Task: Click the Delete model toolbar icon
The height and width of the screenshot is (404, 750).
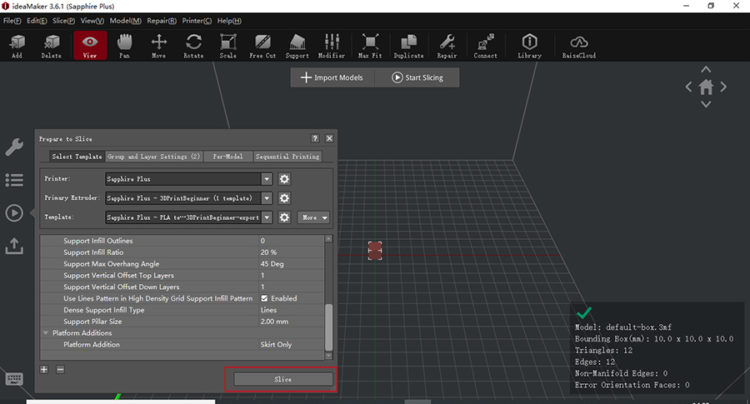Action: tap(51, 46)
